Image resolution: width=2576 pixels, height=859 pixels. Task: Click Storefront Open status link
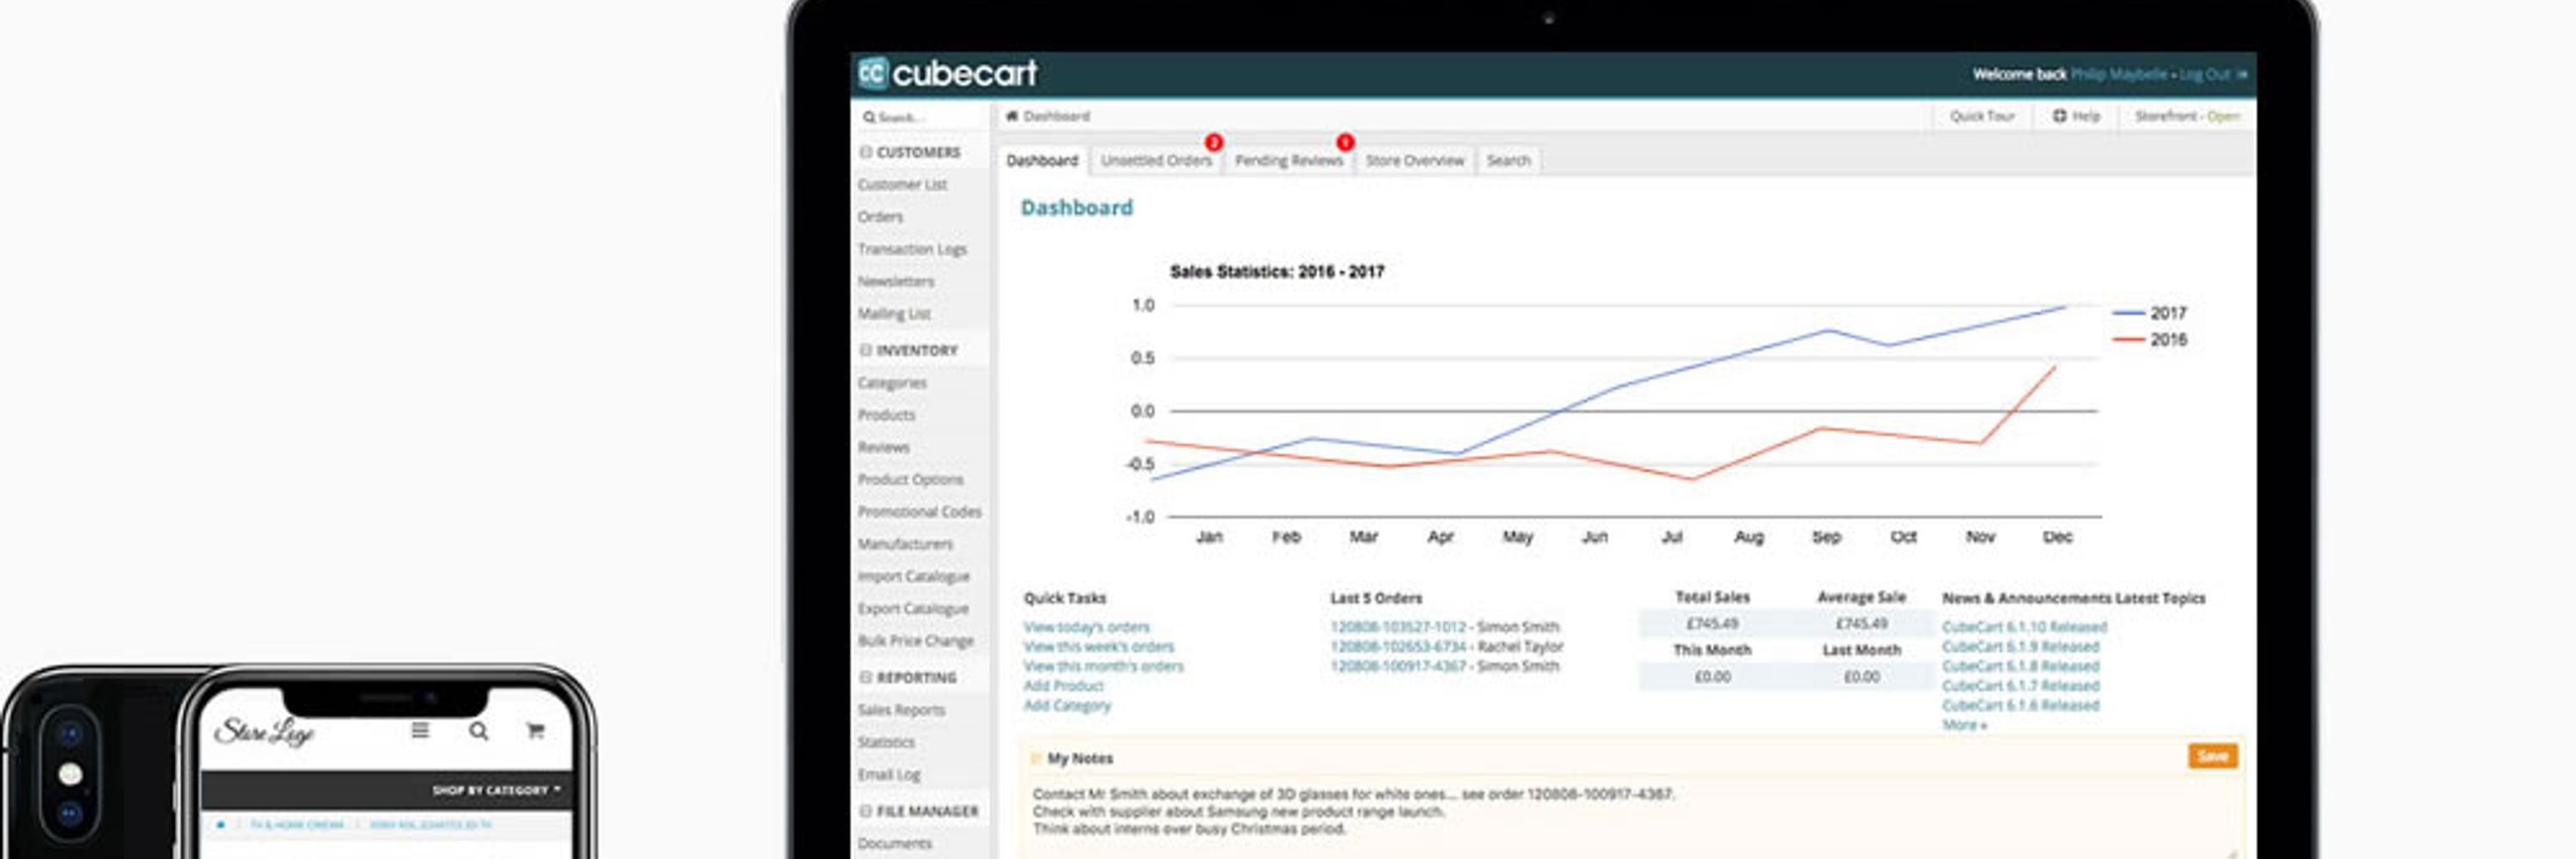click(2187, 116)
